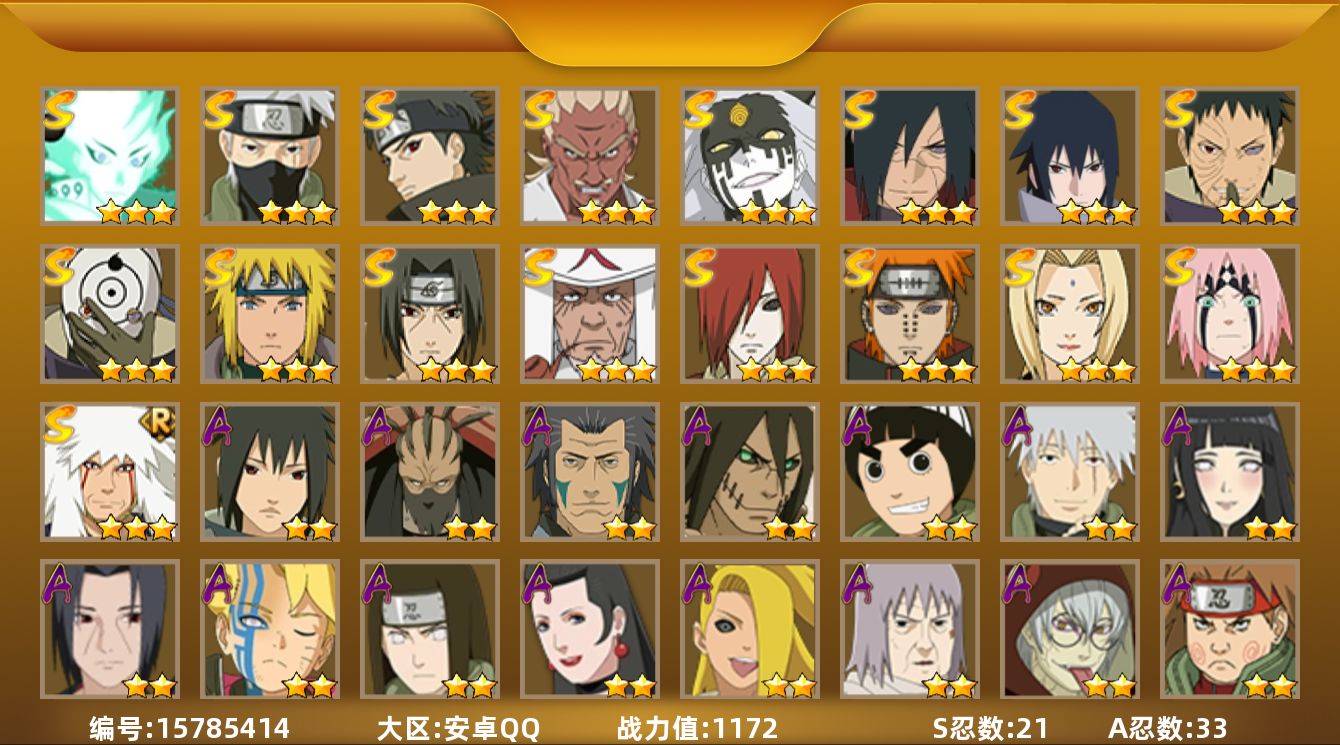Open the white-faced ninja with yellow eyes
1340x745 pixels.
tap(750, 156)
